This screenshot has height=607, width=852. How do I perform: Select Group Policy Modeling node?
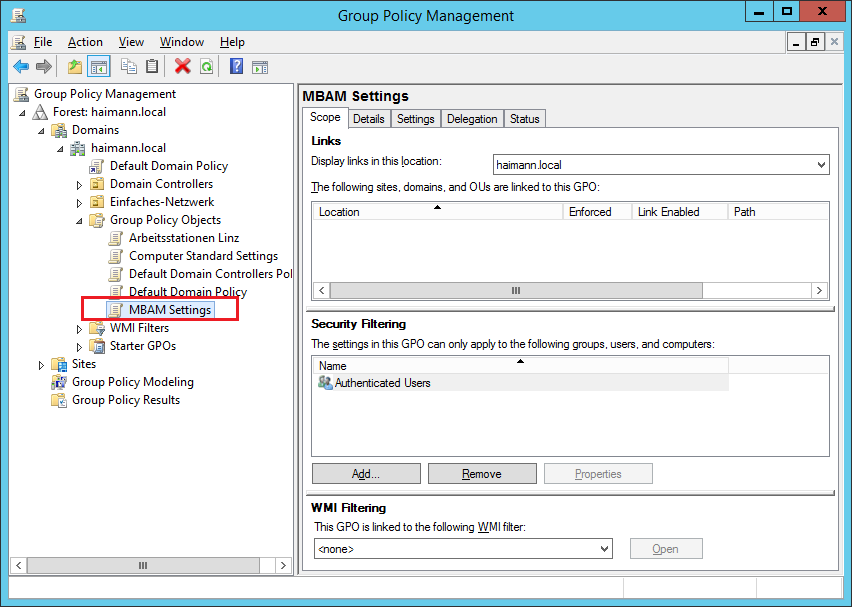point(133,381)
